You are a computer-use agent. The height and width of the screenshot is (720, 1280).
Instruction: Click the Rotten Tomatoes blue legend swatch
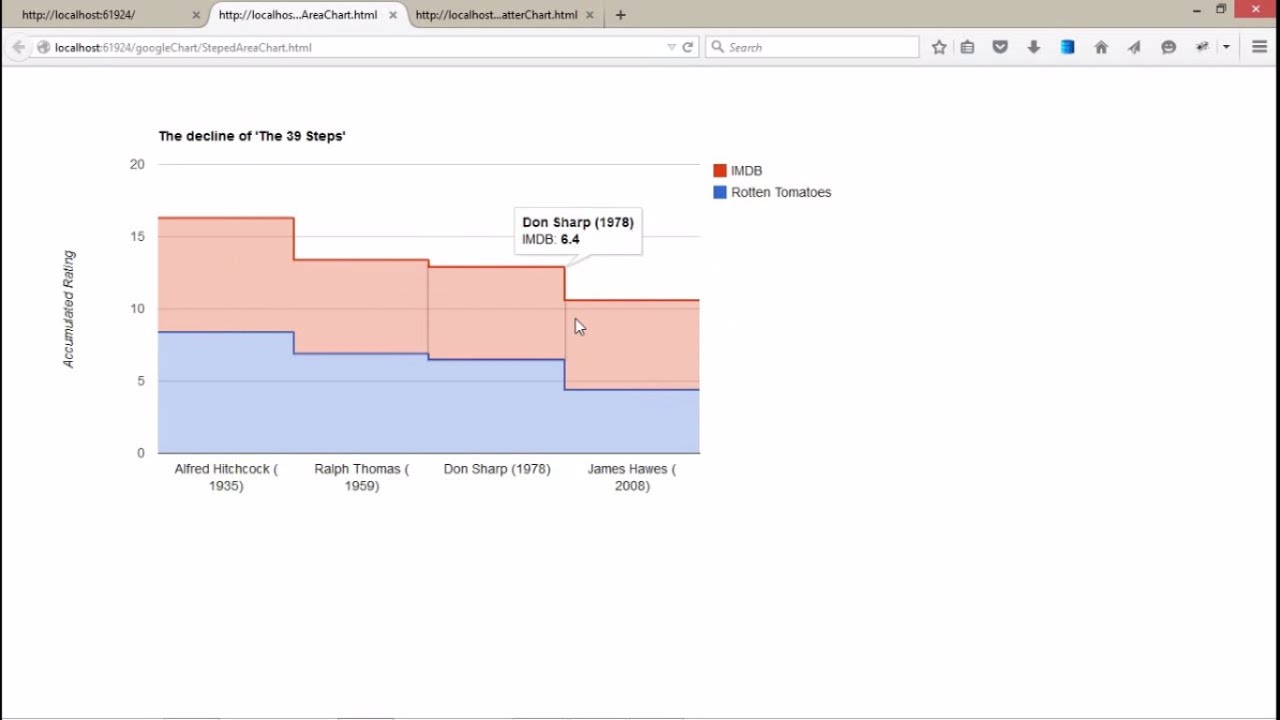720,192
